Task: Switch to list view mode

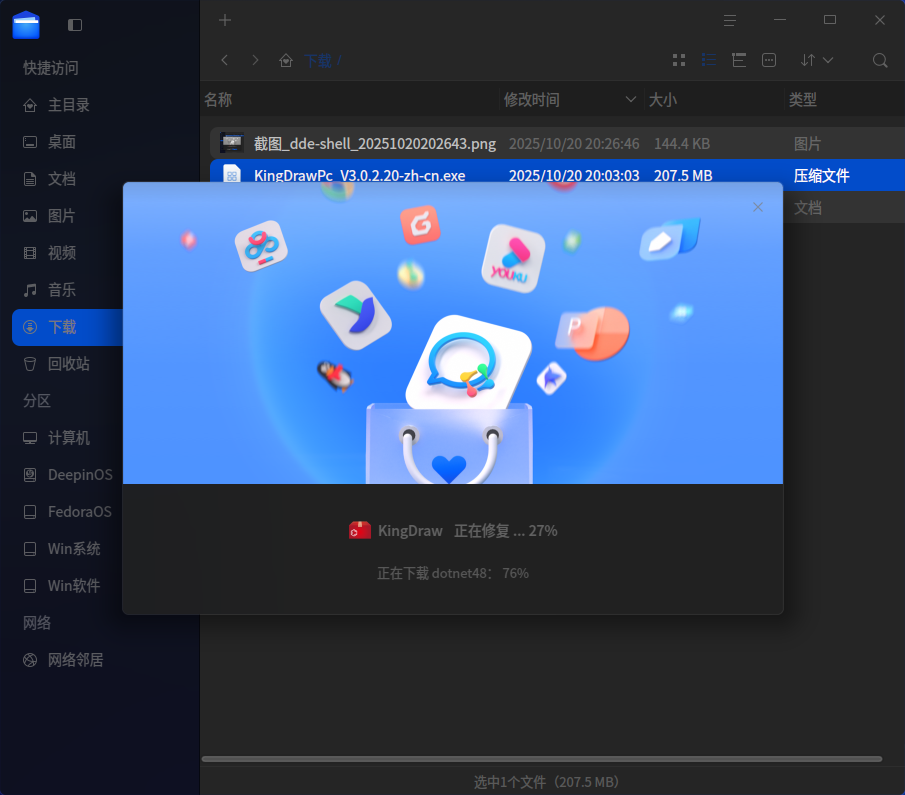Action: point(709,60)
